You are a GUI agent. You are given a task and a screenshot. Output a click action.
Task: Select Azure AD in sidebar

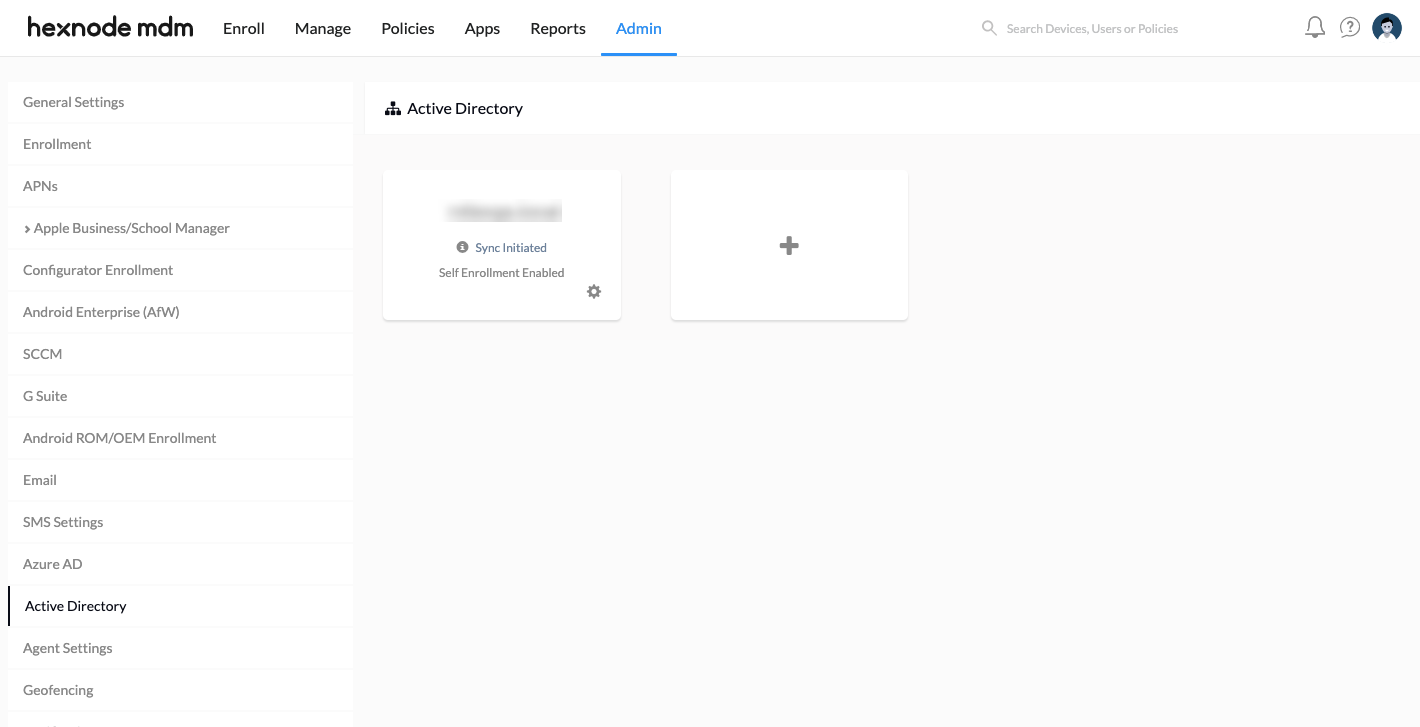click(180, 564)
